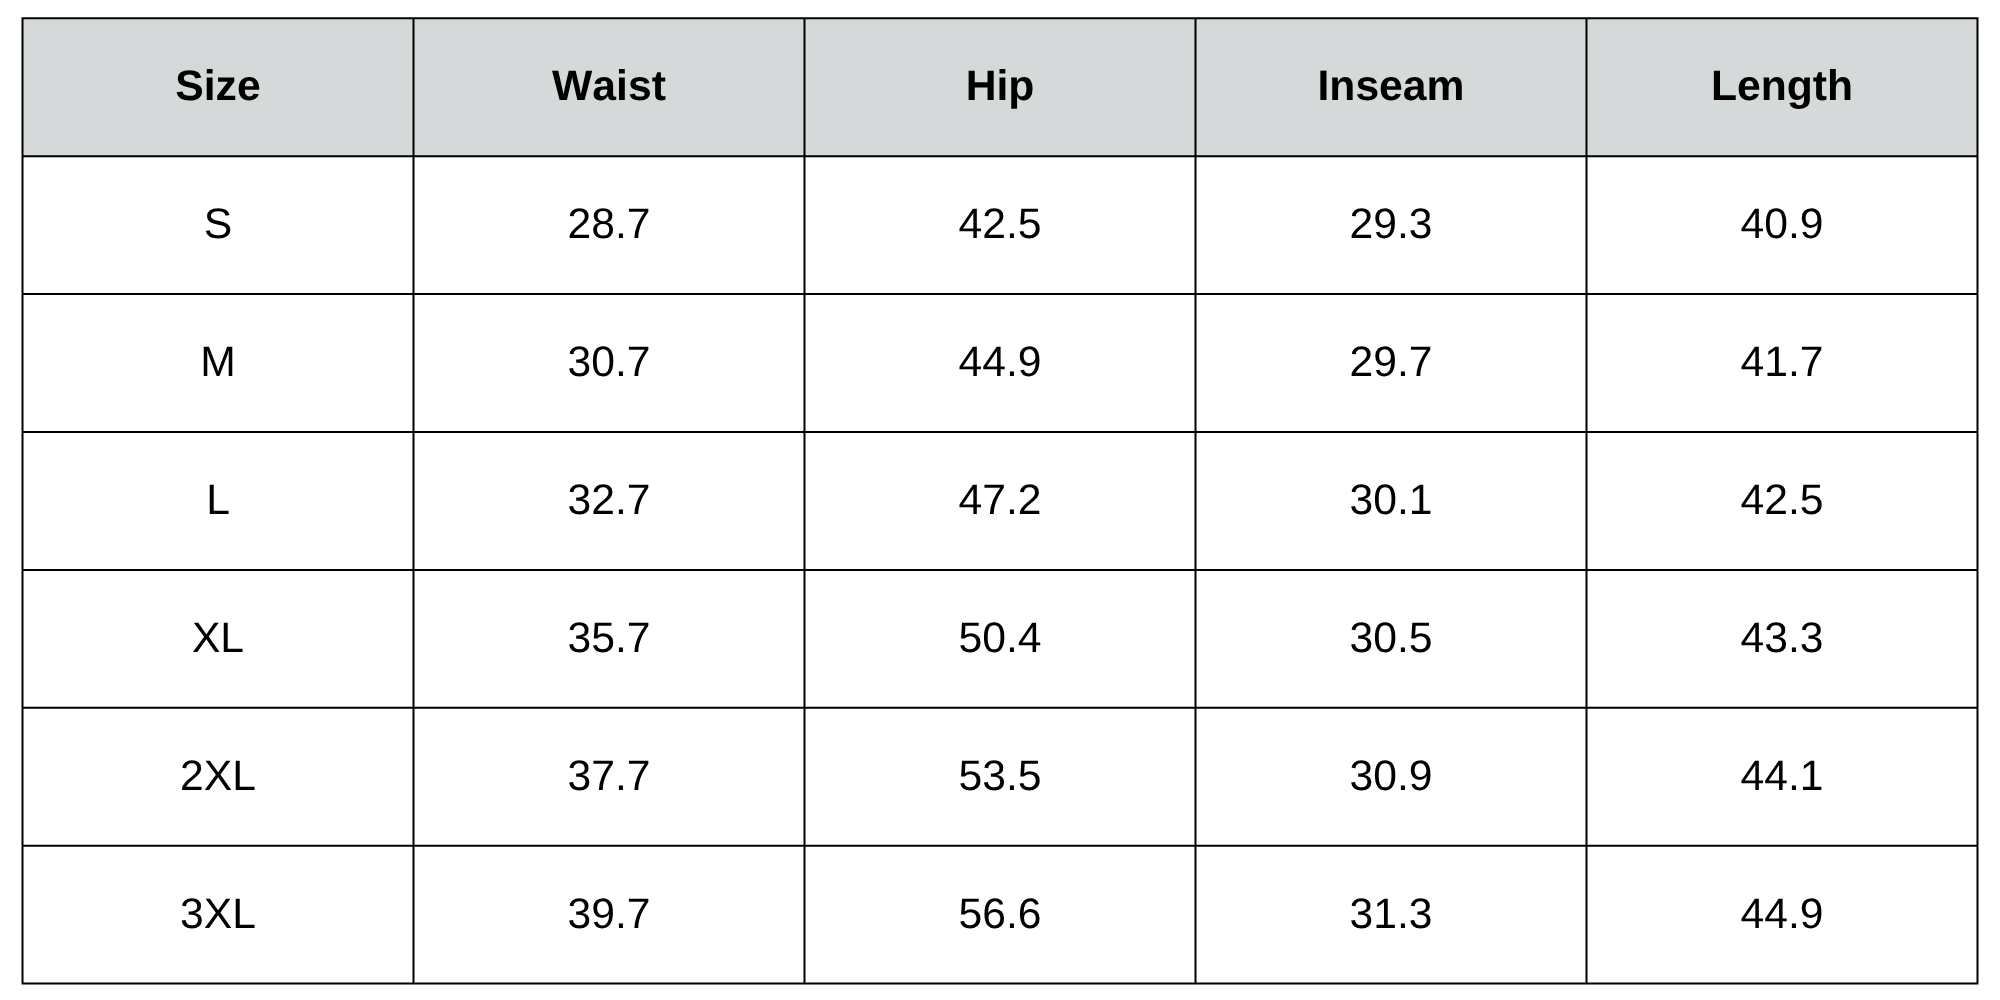Click the Size column header

pyautogui.click(x=218, y=87)
